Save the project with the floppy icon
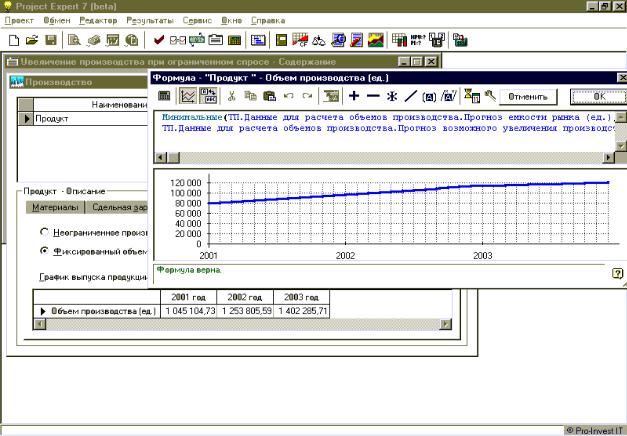This screenshot has width=627, height=436. (51, 40)
